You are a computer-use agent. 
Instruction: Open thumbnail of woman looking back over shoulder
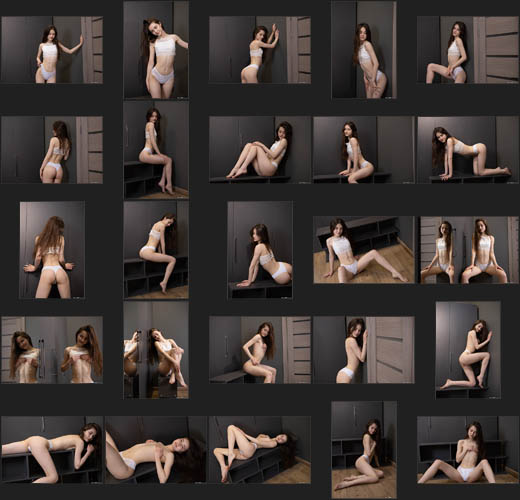pyautogui.click(x=260, y=250)
